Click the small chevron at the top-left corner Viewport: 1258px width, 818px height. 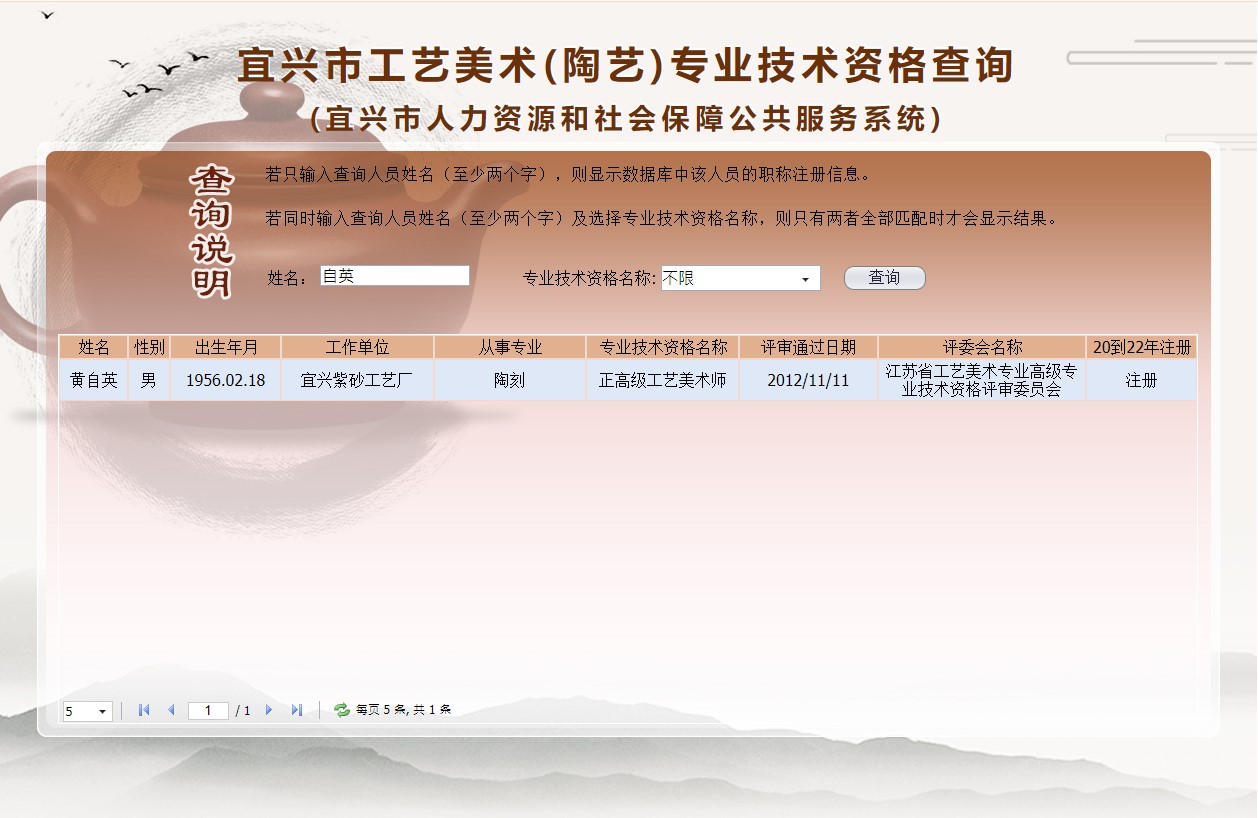[47, 16]
